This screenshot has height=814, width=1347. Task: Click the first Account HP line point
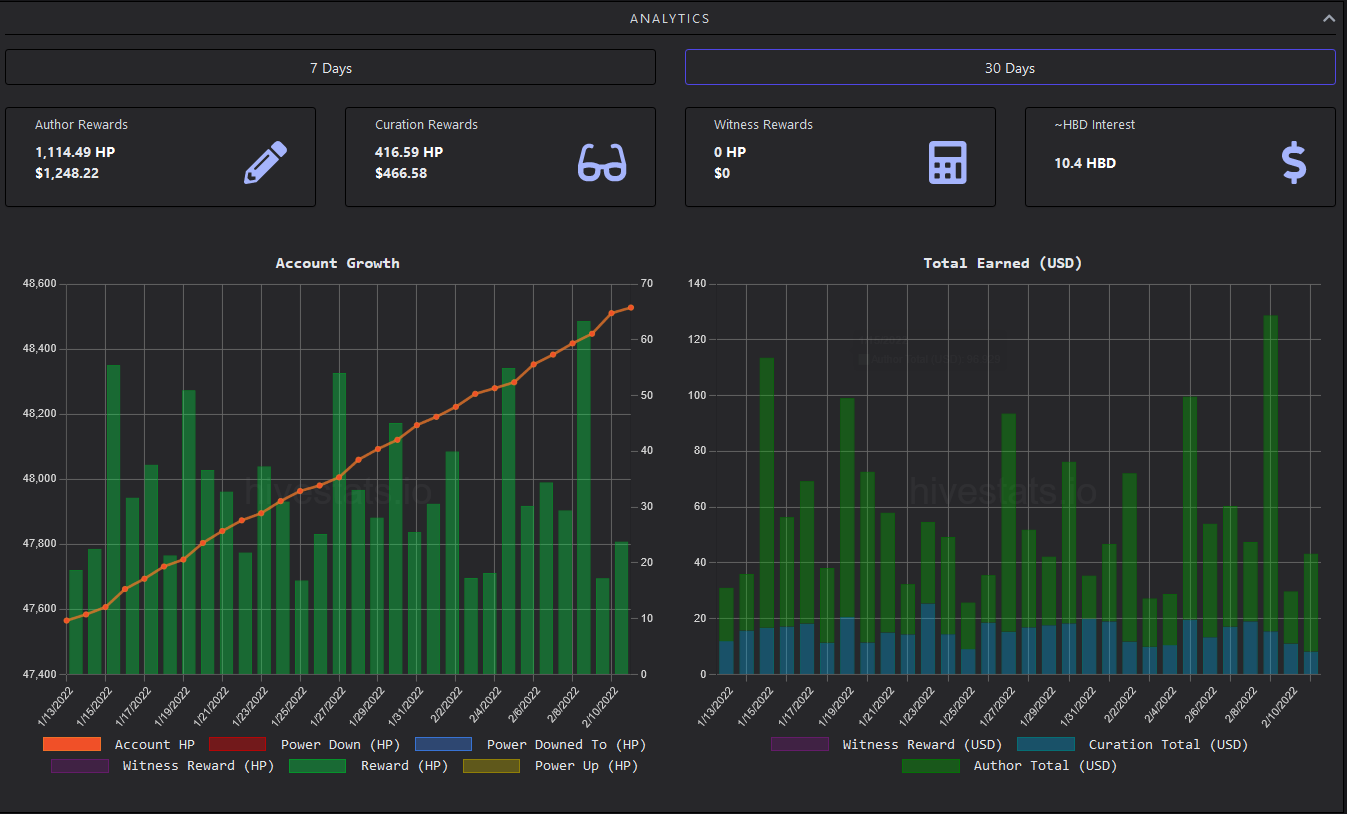(67, 620)
